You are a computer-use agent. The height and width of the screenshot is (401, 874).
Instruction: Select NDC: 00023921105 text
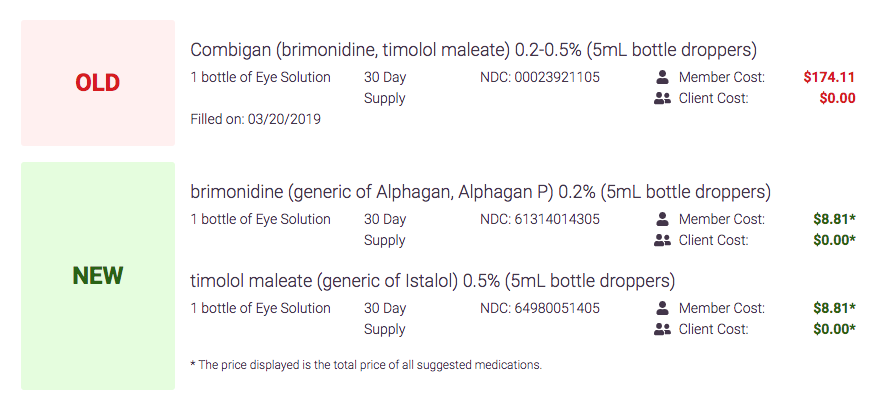tap(540, 78)
